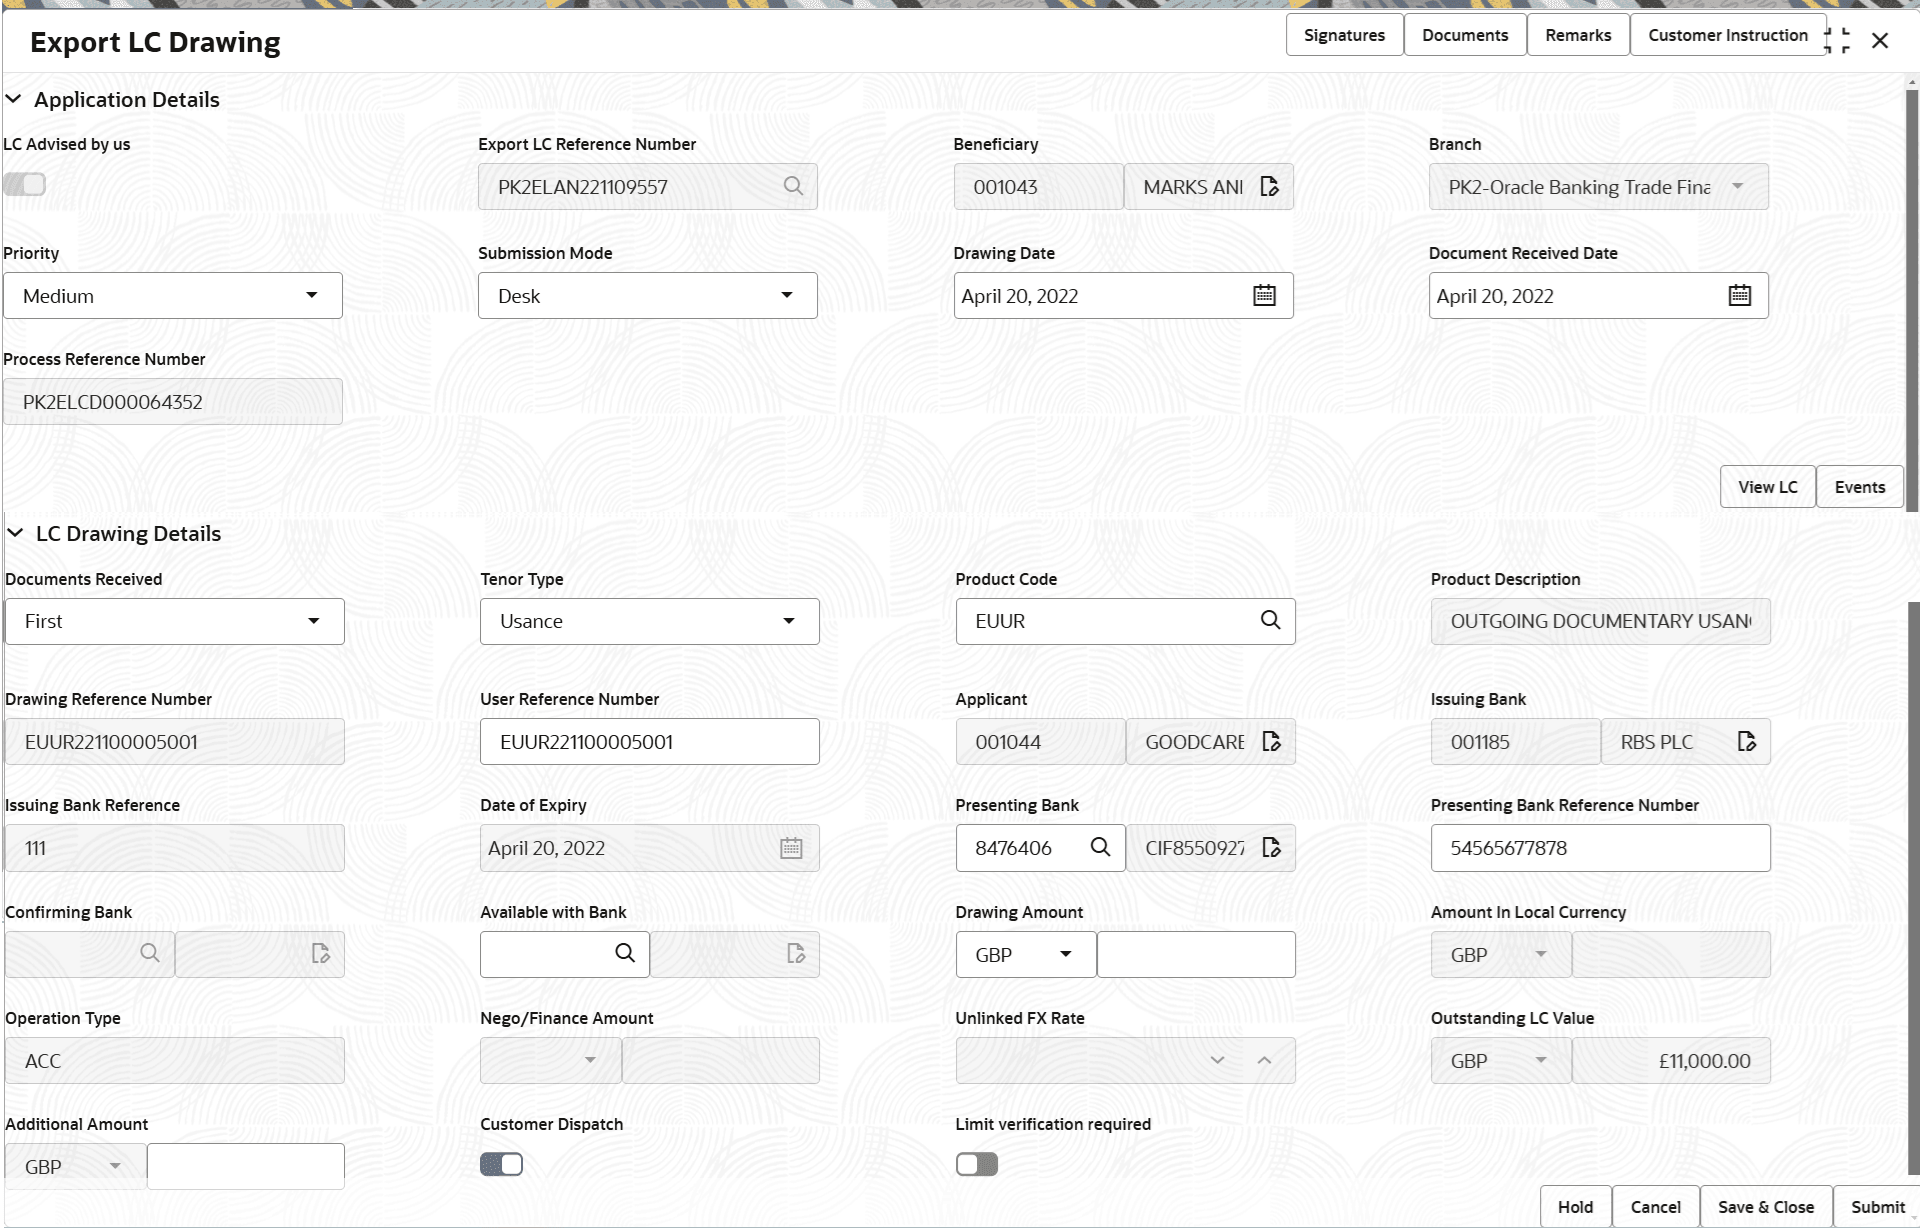This screenshot has width=1920, height=1228.
Task: Open the calendar picker for Drawing Date
Action: (x=1263, y=295)
